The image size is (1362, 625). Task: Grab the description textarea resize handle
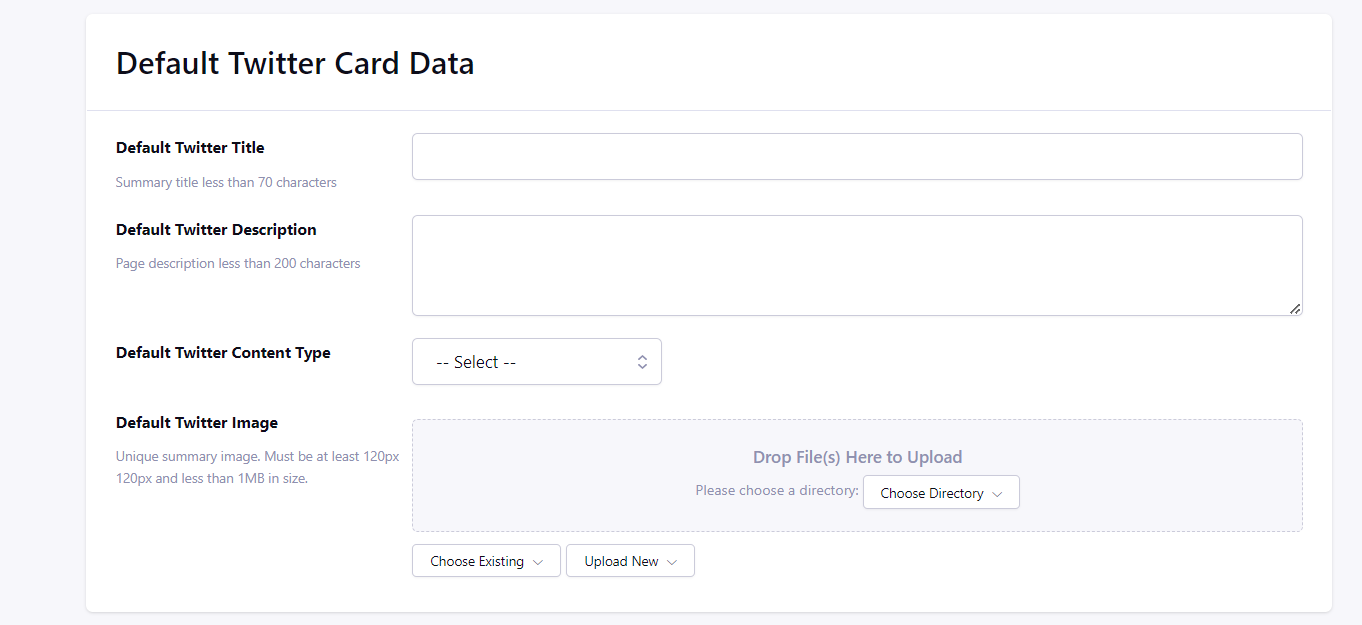coord(1295,309)
